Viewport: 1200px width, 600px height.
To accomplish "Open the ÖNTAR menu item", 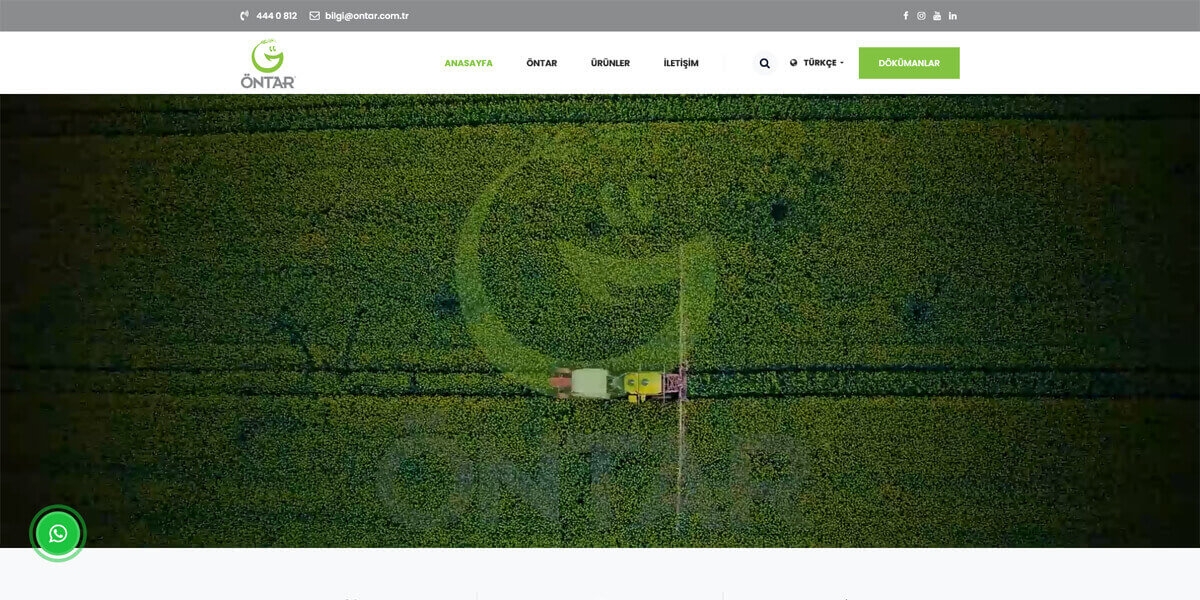I will click(x=542, y=63).
